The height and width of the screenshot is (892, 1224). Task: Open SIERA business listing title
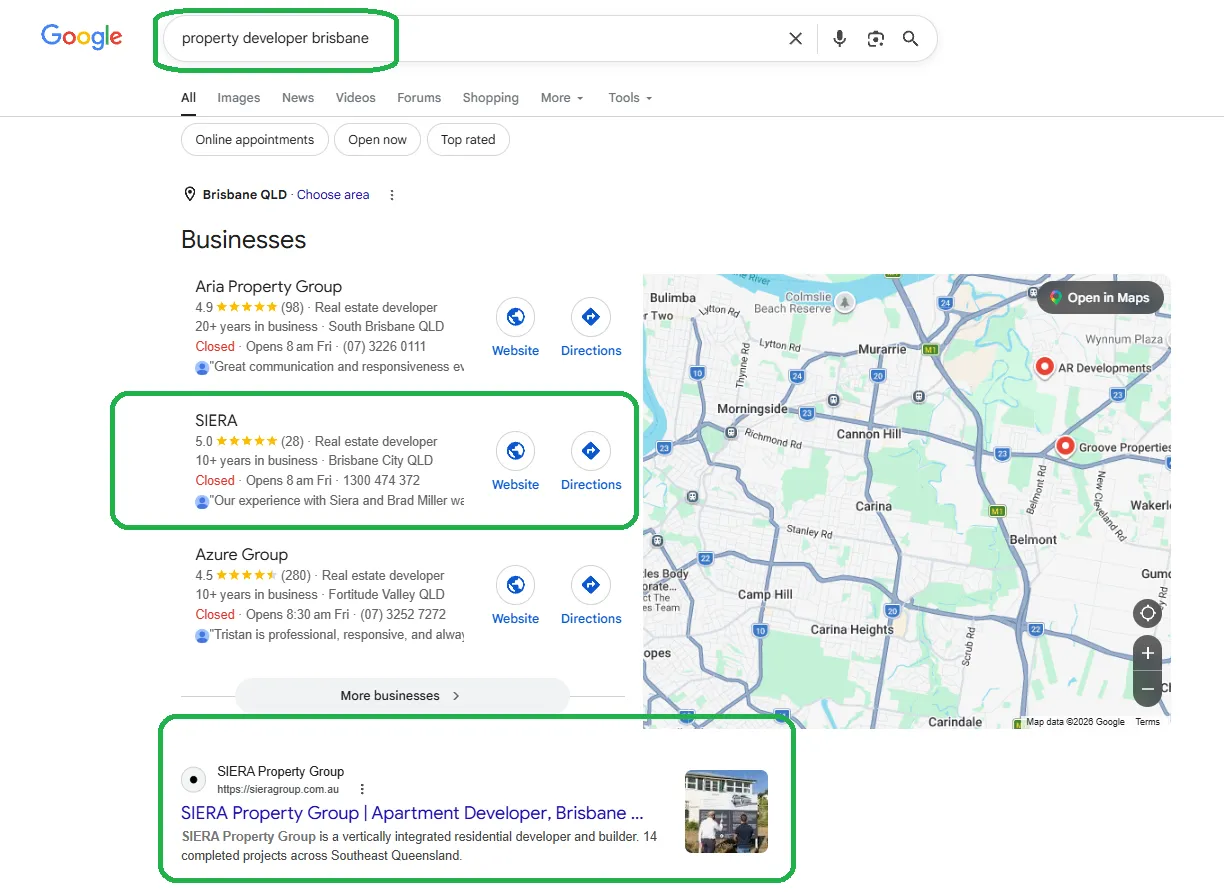click(217, 420)
